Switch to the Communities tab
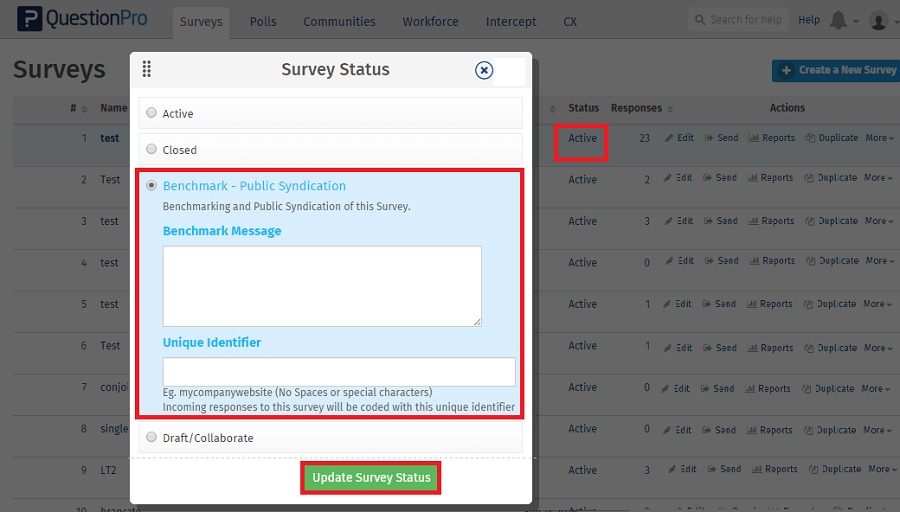900x512 pixels. tap(339, 21)
